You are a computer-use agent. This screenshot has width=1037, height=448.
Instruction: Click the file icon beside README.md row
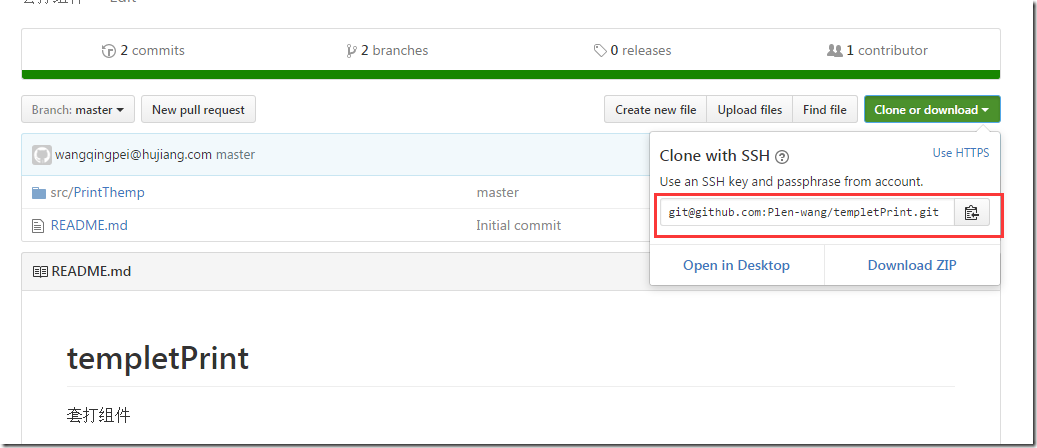pyautogui.click(x=38, y=226)
